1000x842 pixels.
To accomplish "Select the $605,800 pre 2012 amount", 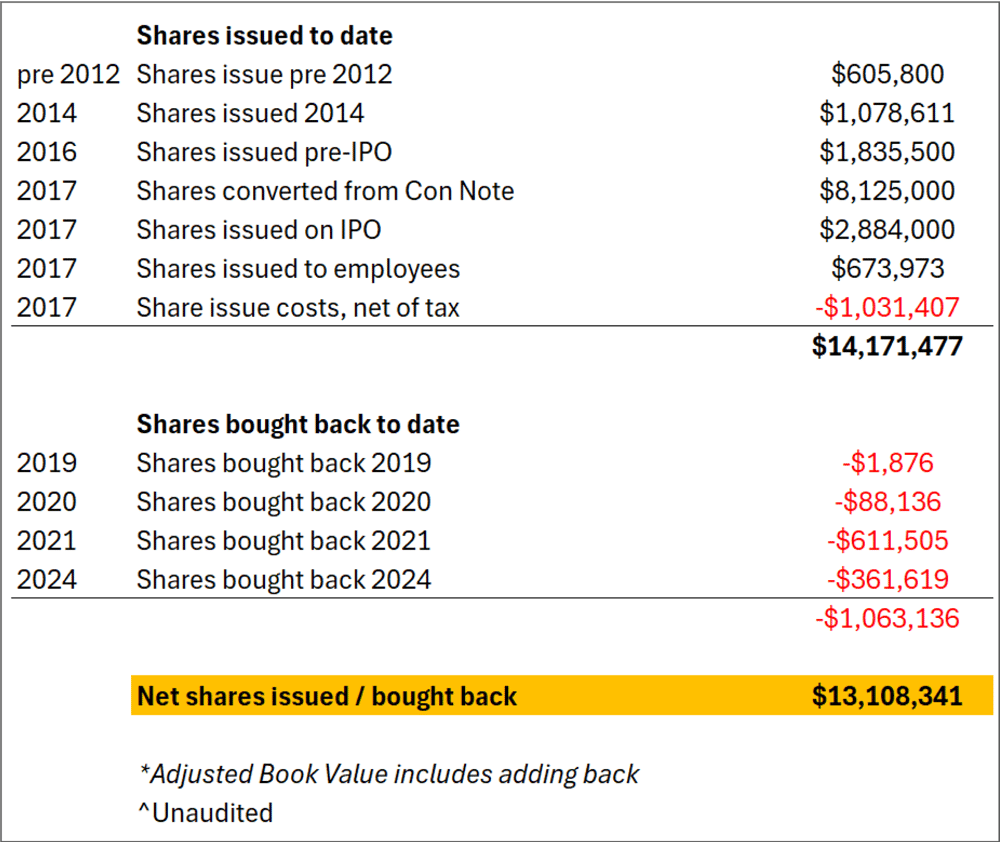I will [x=887, y=74].
